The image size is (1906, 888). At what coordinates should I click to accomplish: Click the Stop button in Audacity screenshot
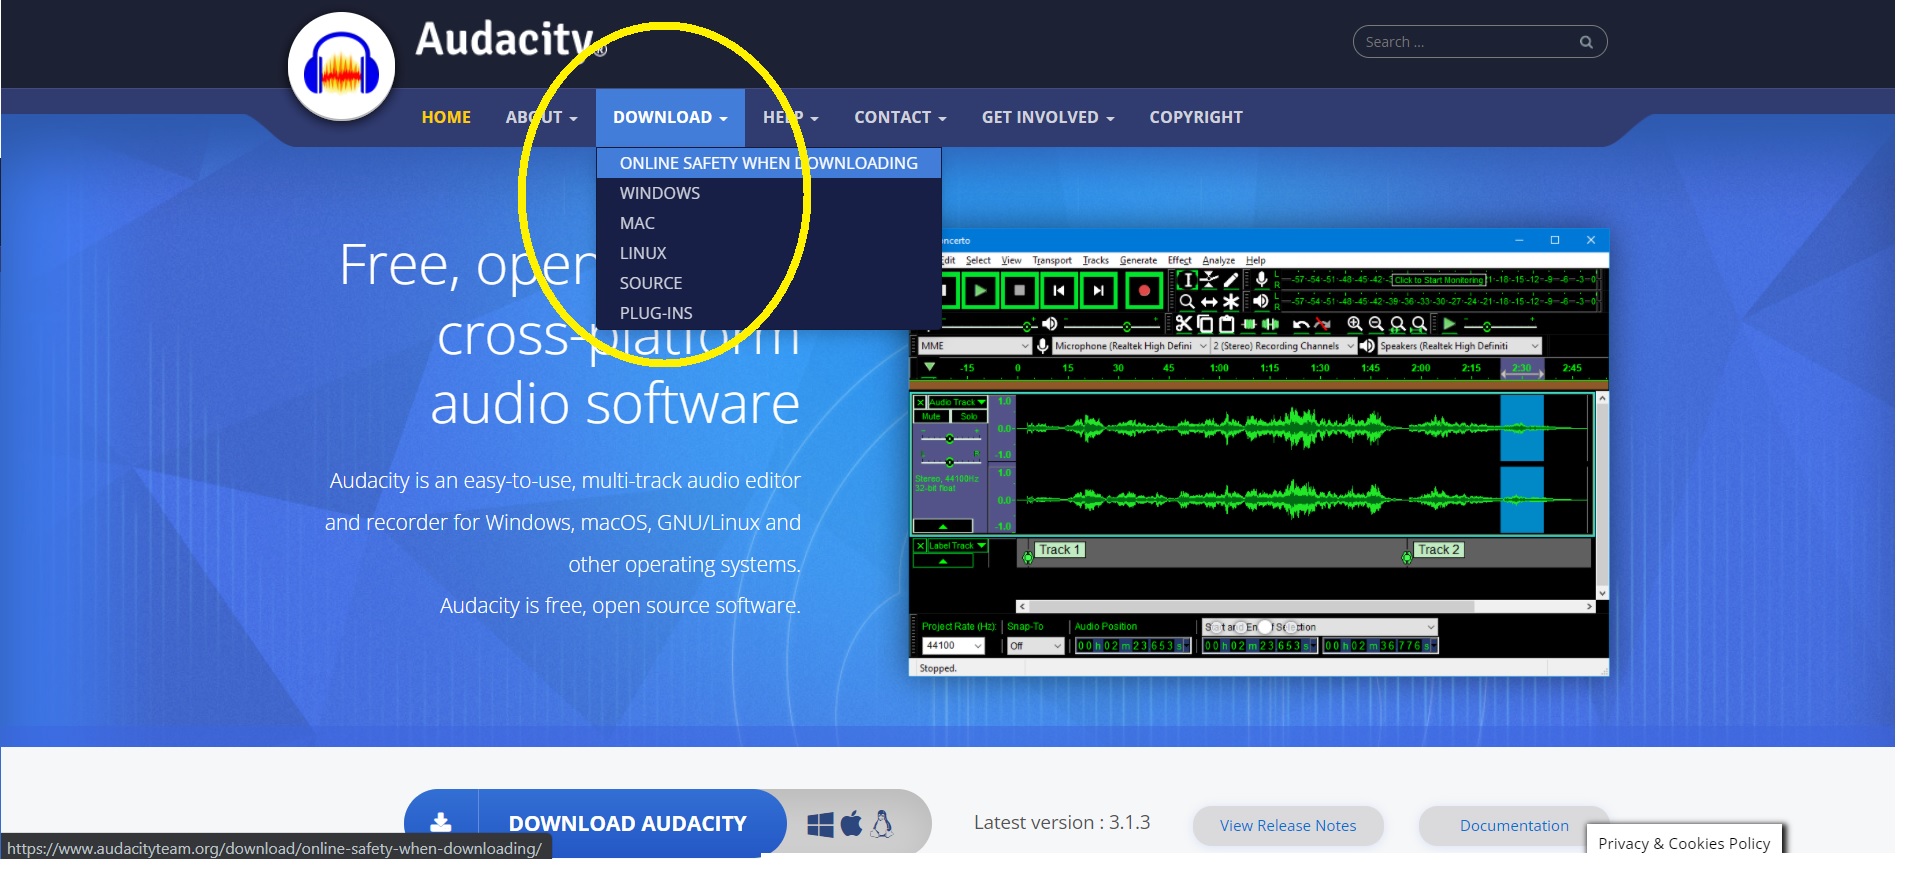click(x=1020, y=291)
